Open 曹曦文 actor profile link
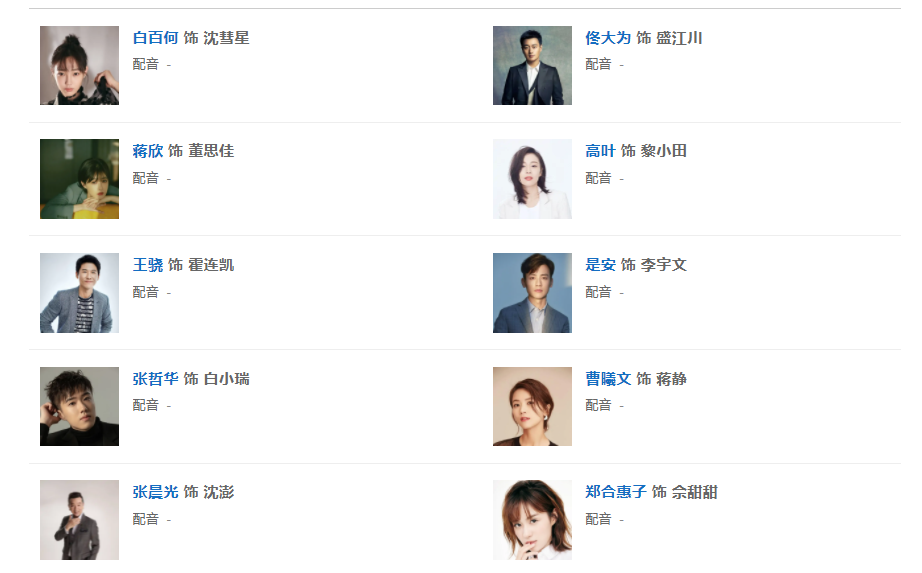 (x=608, y=379)
